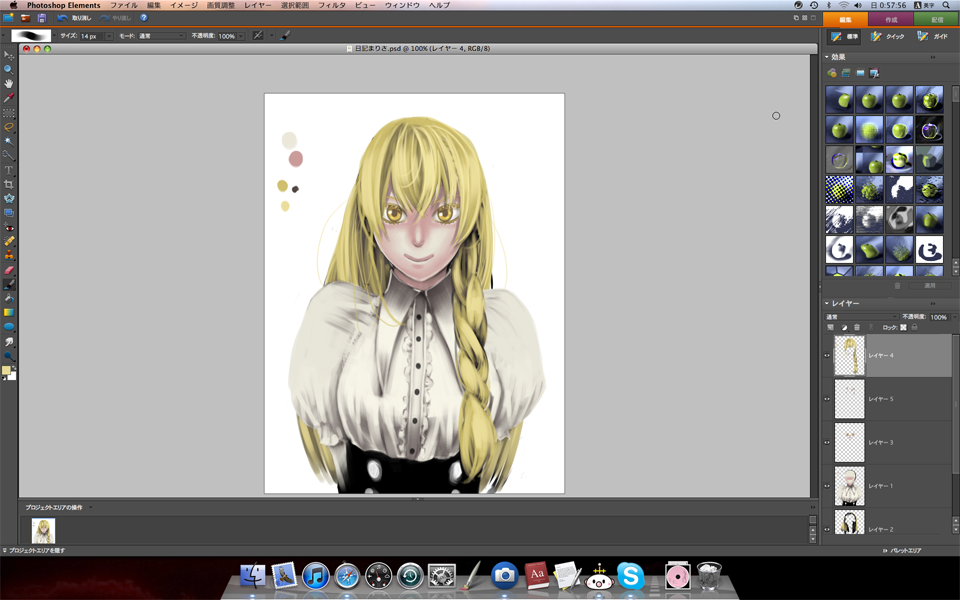Collapse the 効果 panel
Image resolution: width=960 pixels, height=600 pixels.
(x=827, y=57)
